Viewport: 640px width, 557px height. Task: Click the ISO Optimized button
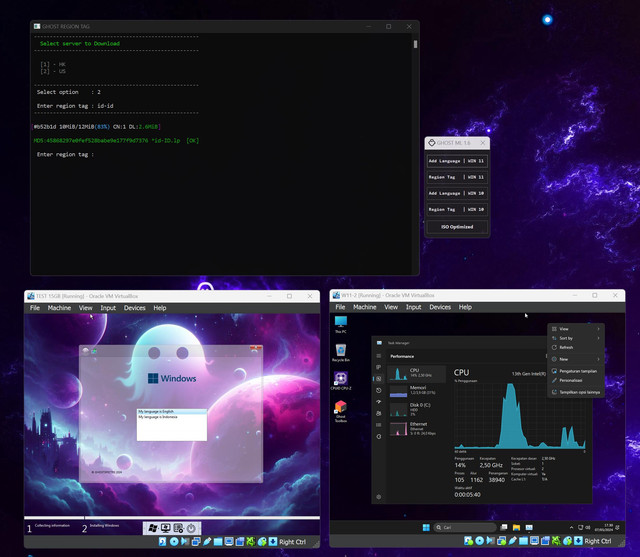click(457, 227)
